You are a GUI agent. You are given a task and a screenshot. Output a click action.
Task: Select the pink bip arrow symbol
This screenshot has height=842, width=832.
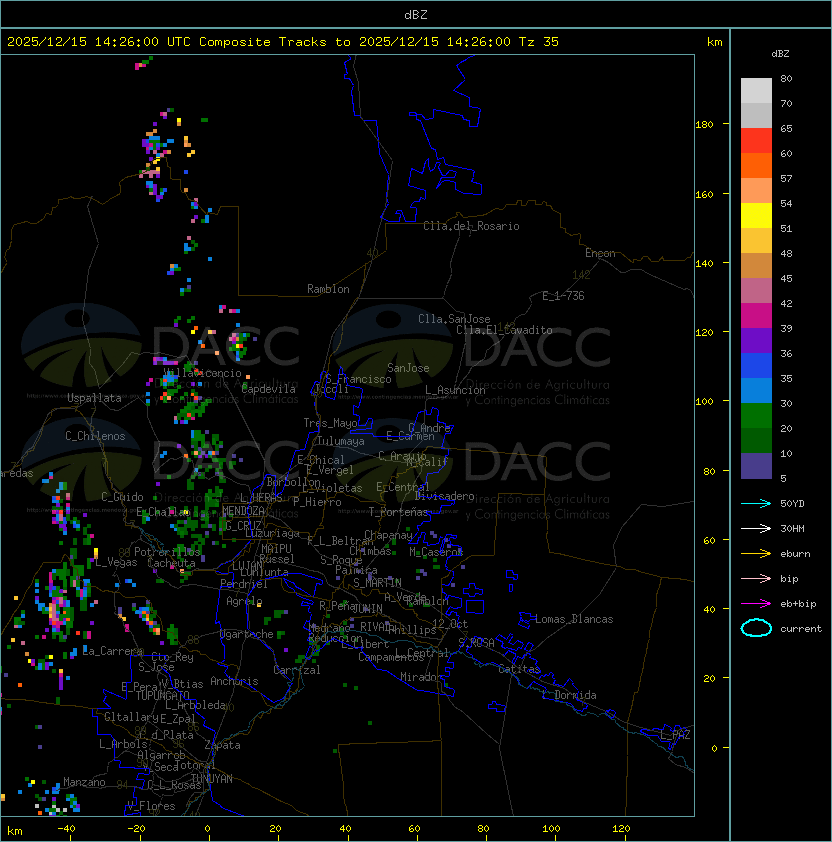756,578
